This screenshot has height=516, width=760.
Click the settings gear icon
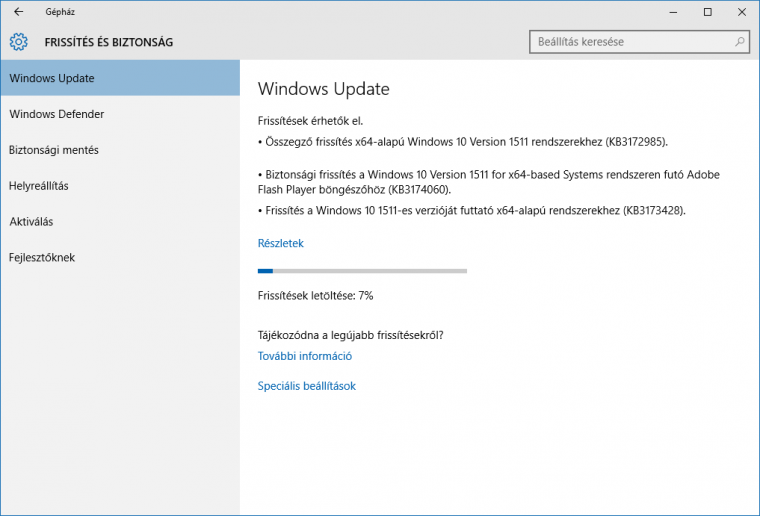18,42
